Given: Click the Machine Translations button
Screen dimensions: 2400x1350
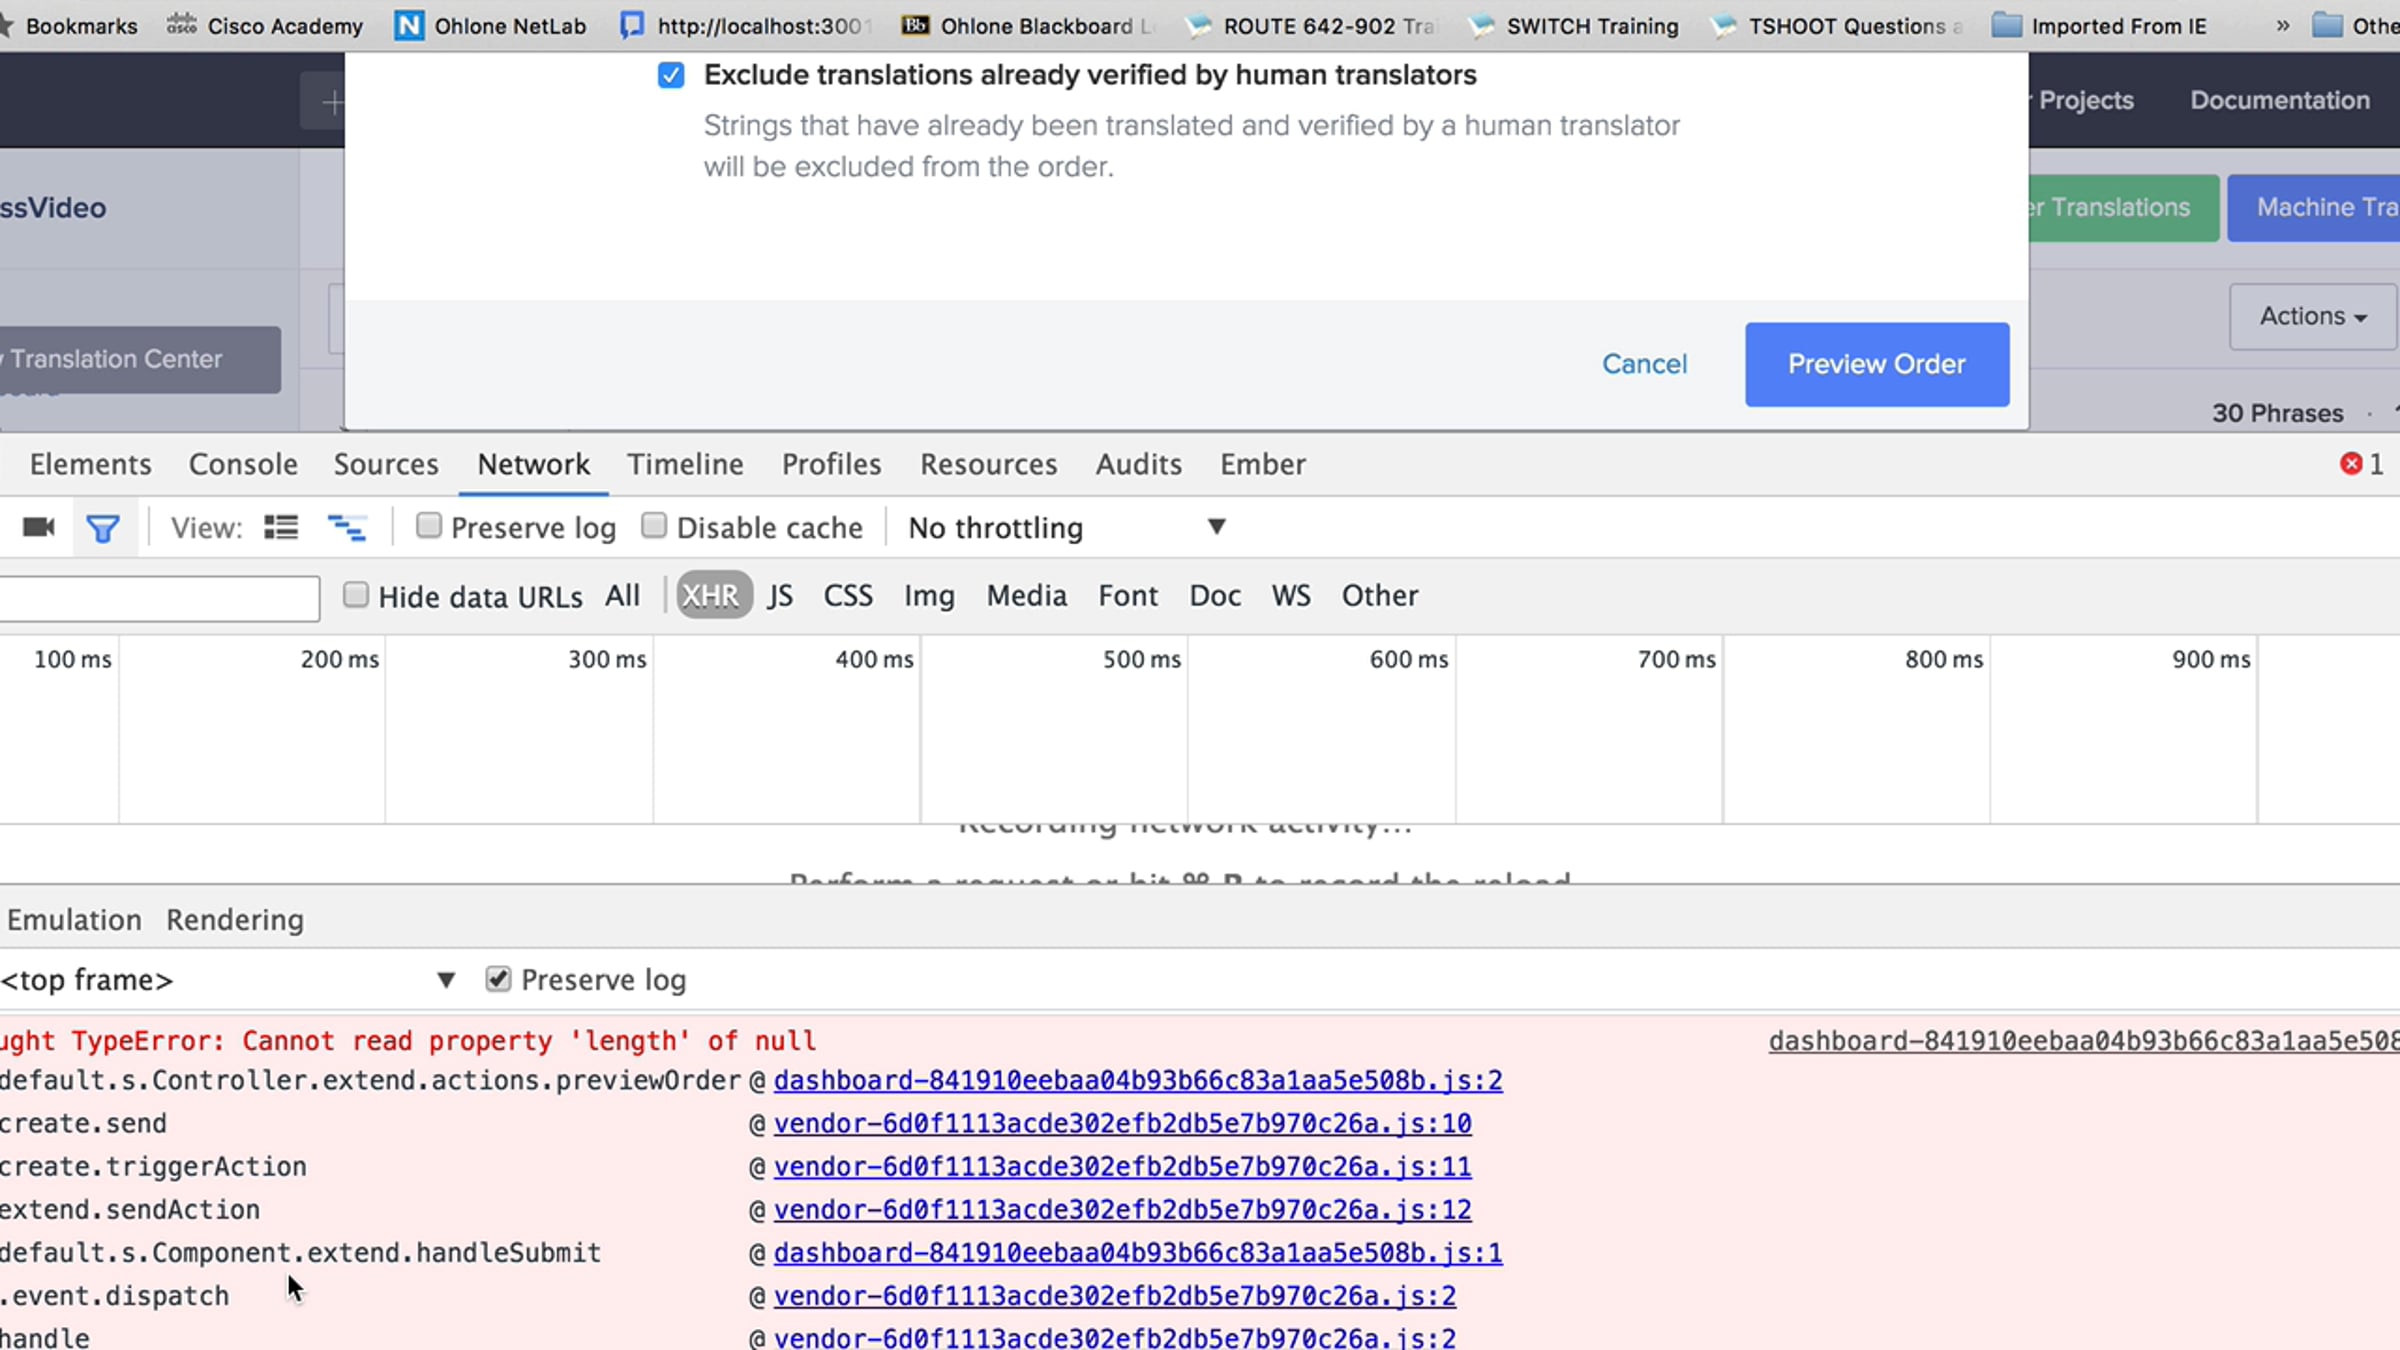Looking at the screenshot, I should [x=2314, y=208].
